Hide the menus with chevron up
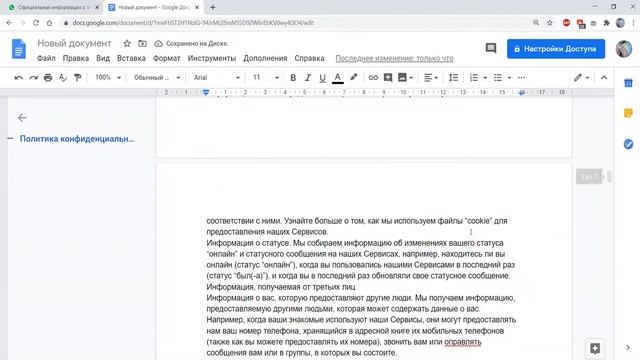 tap(604, 78)
